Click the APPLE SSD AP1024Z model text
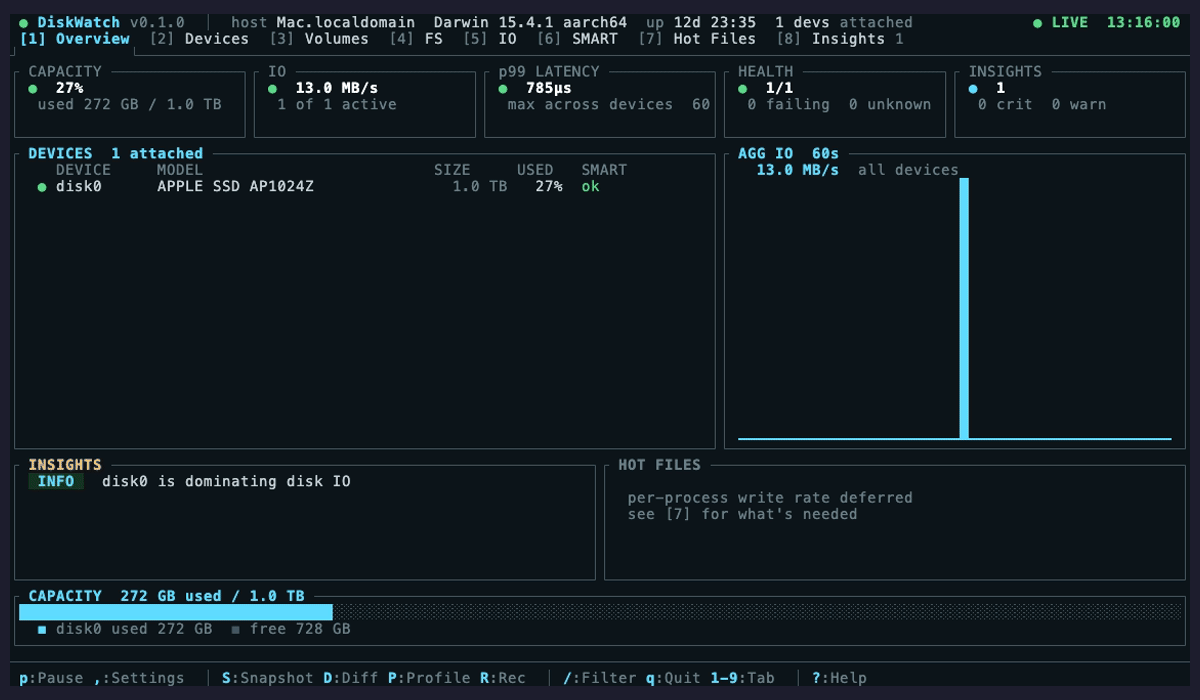 [x=236, y=187]
